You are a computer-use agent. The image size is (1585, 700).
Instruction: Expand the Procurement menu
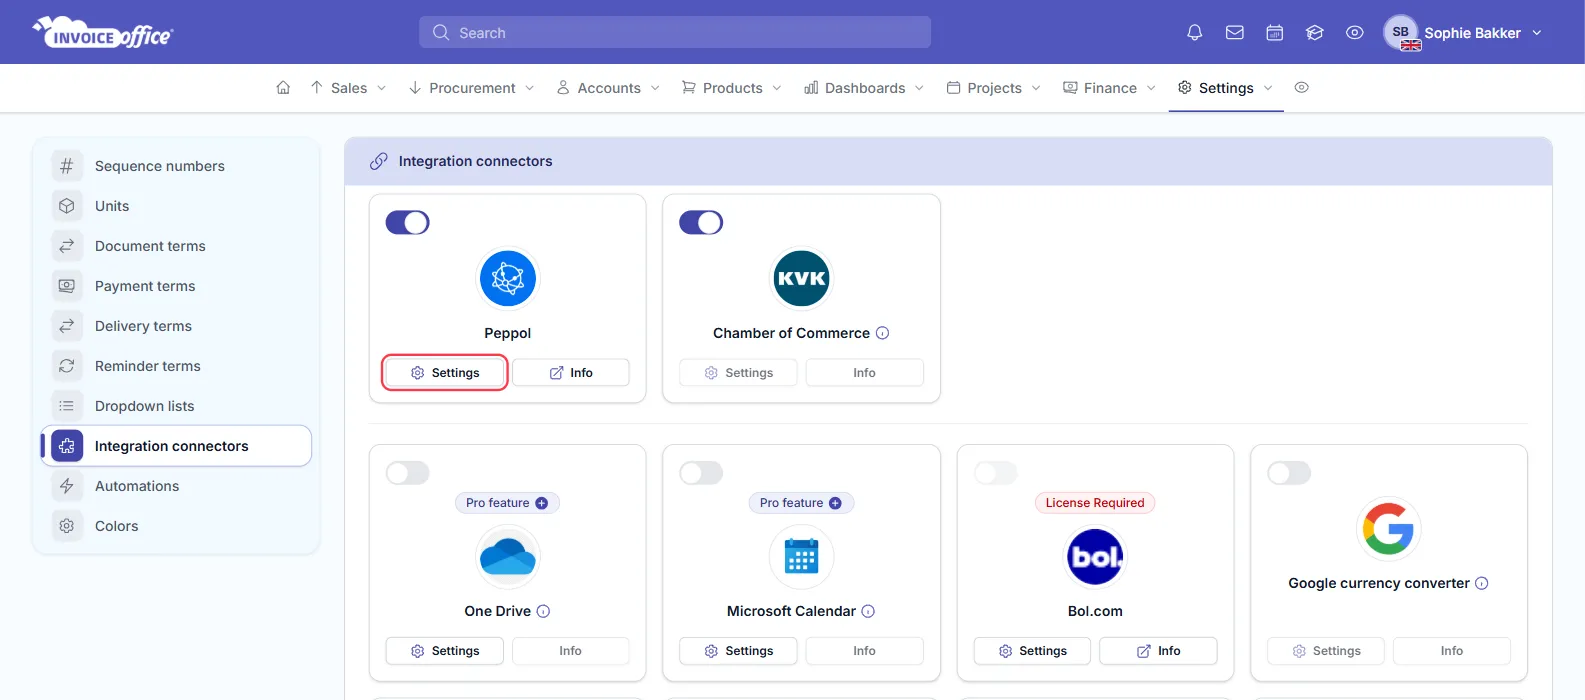click(471, 88)
